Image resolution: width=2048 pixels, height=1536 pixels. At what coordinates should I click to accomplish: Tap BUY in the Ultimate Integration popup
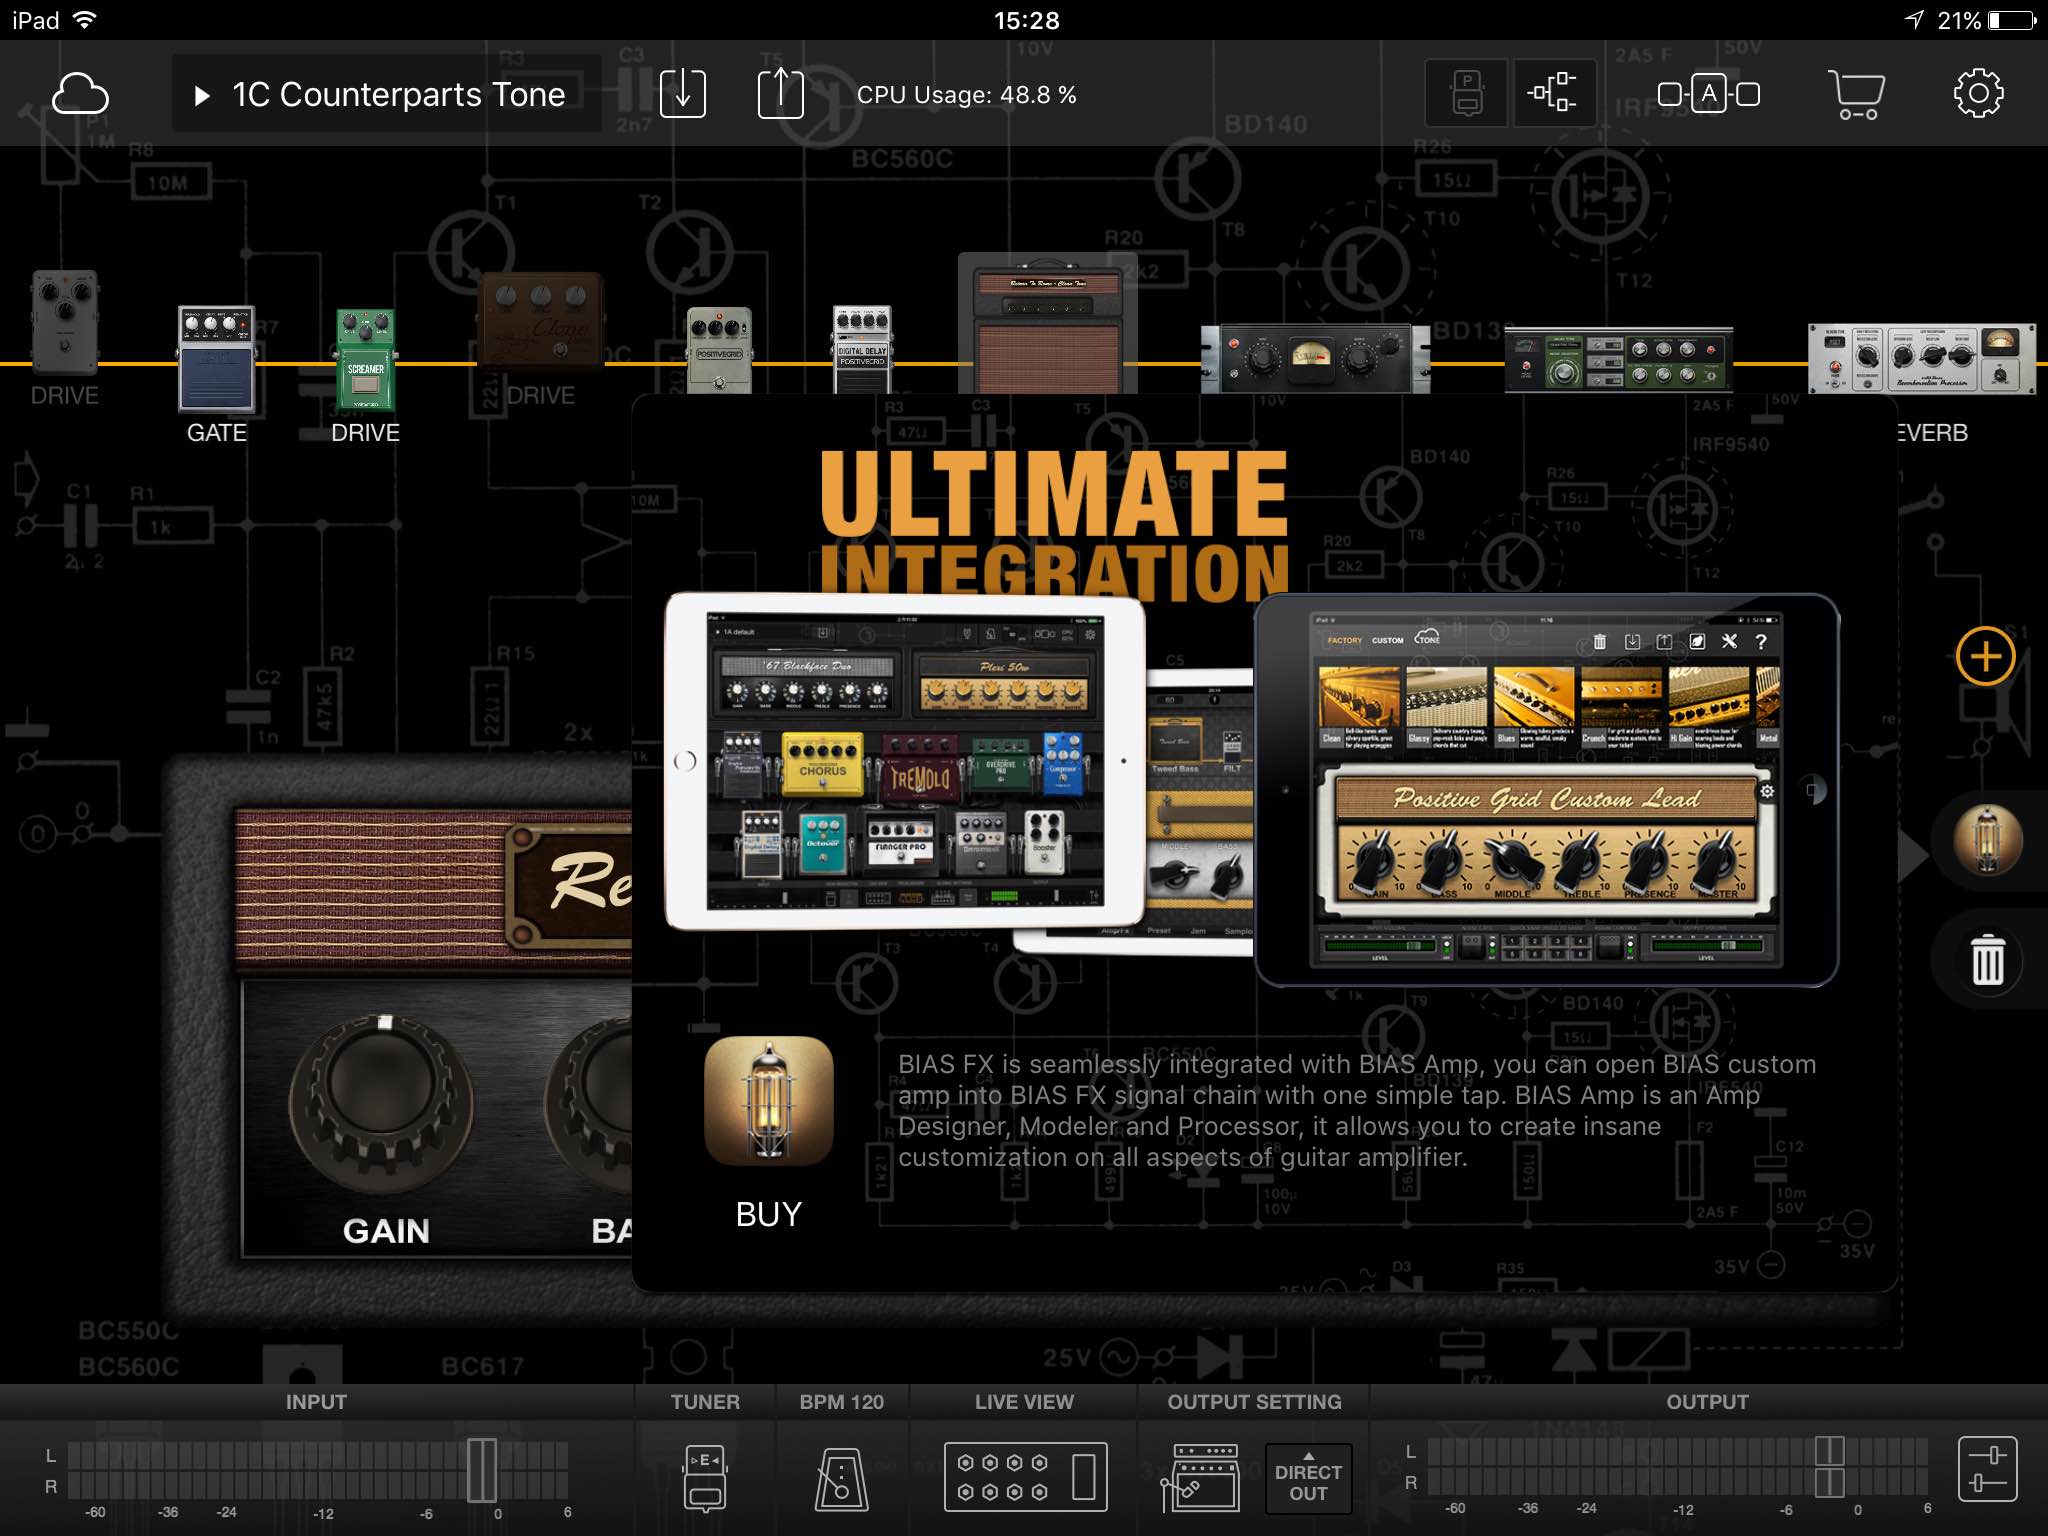(x=768, y=1214)
